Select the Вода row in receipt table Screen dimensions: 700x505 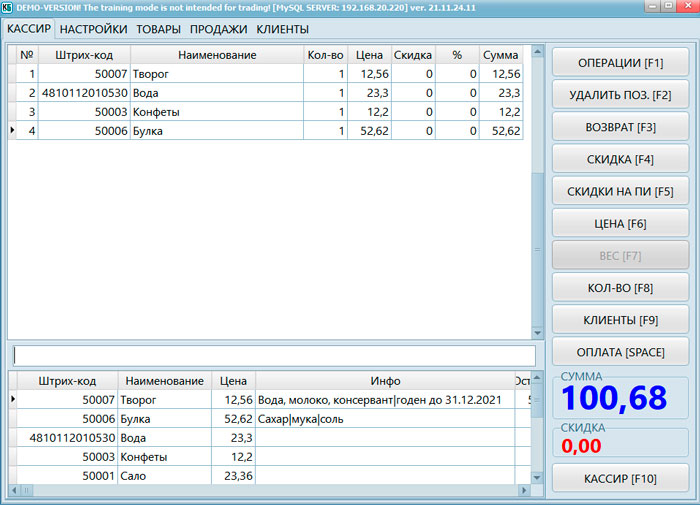point(266,93)
